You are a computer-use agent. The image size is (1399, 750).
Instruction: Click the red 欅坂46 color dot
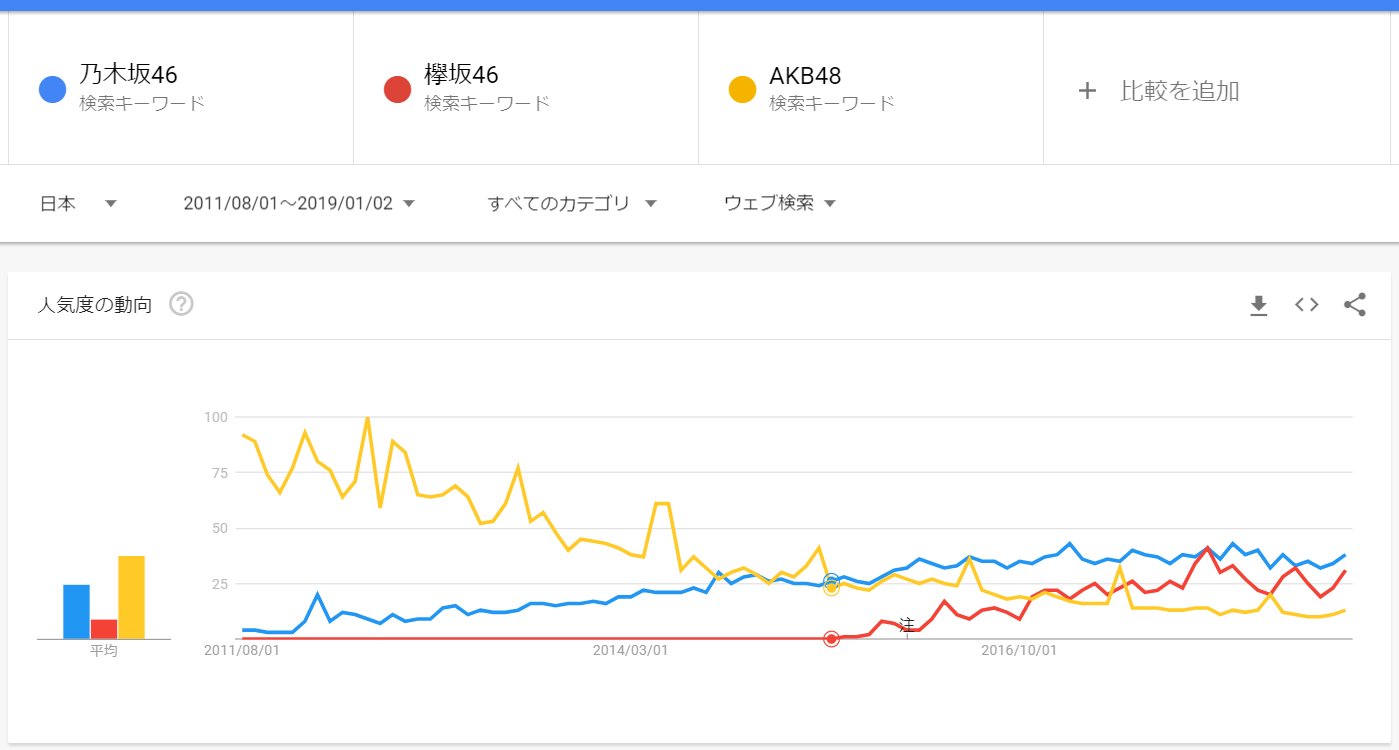click(x=397, y=89)
